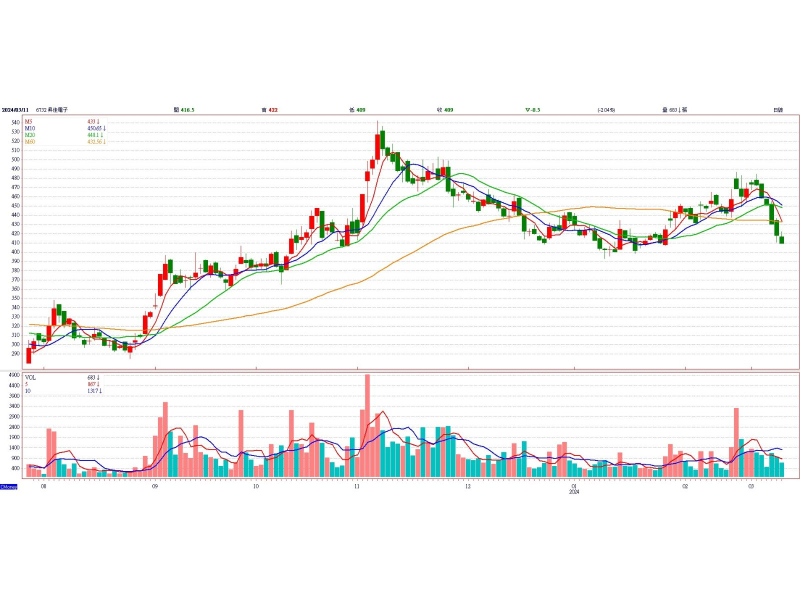This screenshot has height=600, width=800.
Task: Click the 5-day volume average legend label
Action: (27, 384)
